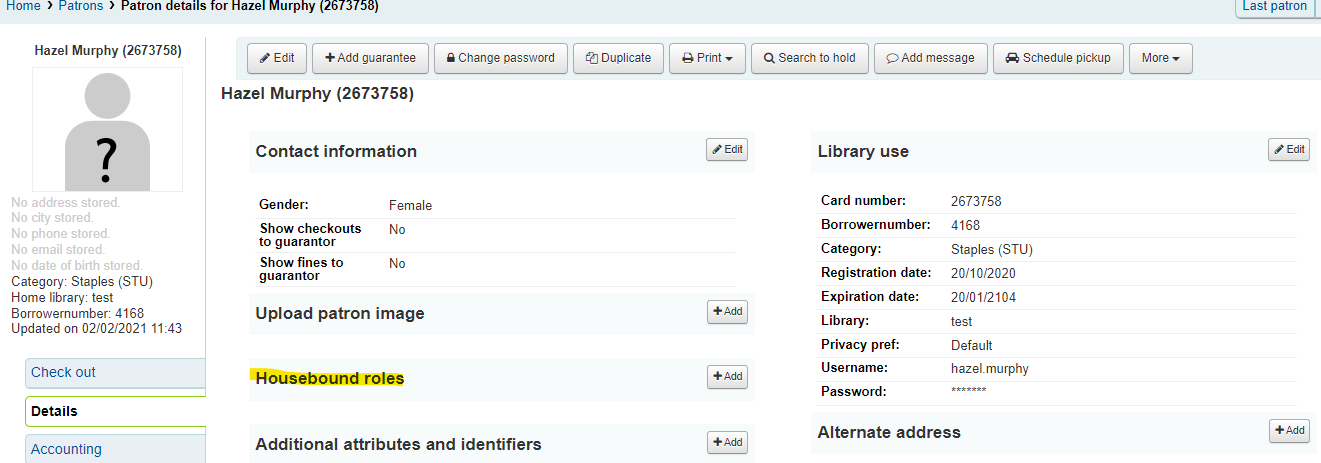Click Add guarantee button
This screenshot has width=1321, height=463.
click(371, 58)
